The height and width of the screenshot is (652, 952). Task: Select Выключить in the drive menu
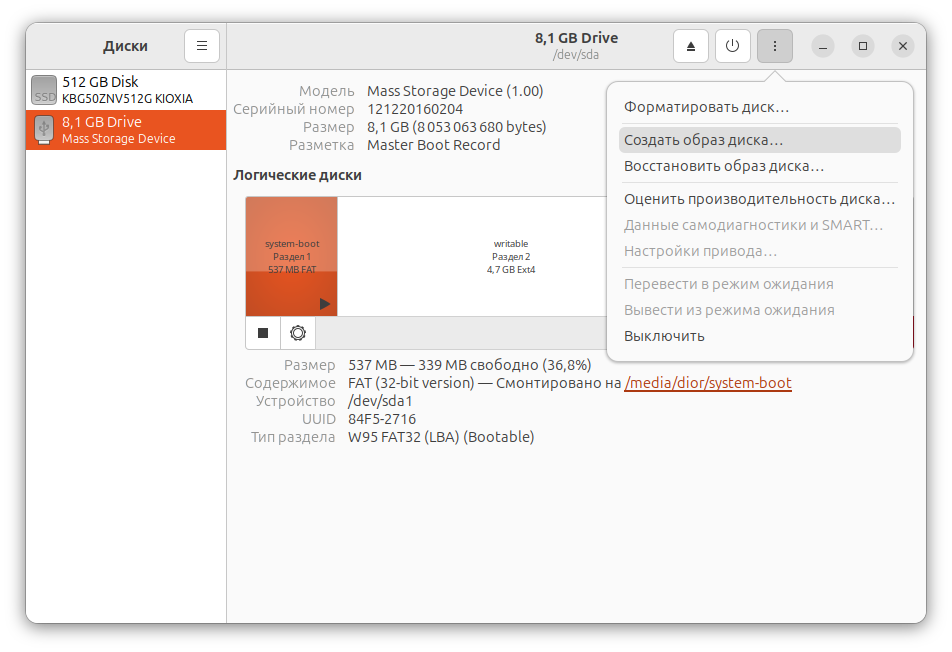point(664,336)
